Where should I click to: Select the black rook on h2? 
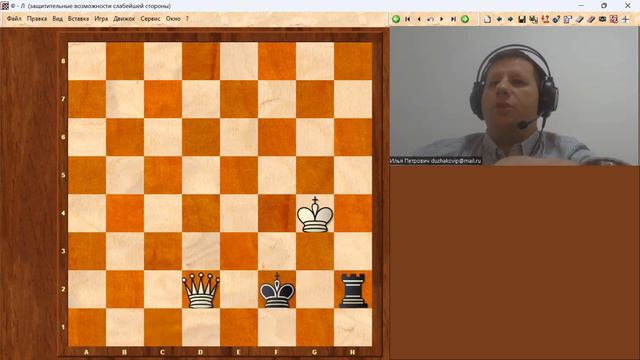pyautogui.click(x=353, y=290)
